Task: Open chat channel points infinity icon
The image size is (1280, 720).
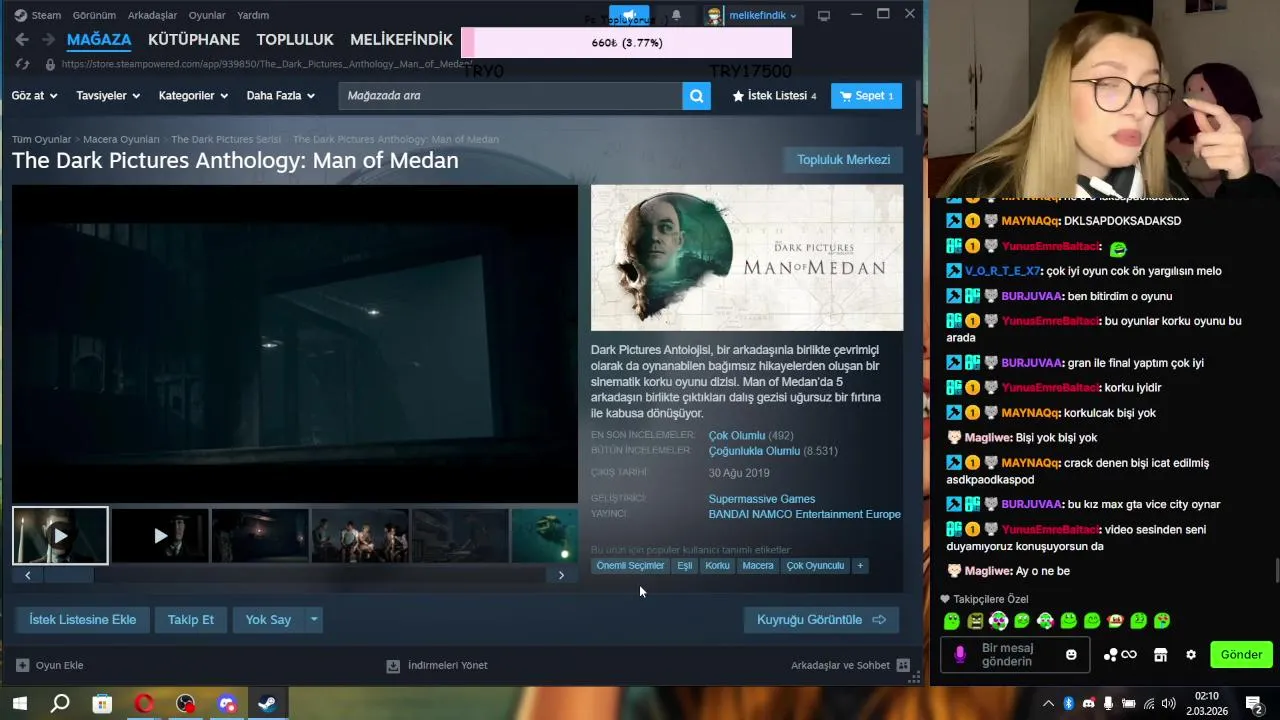Action: (x=1120, y=655)
